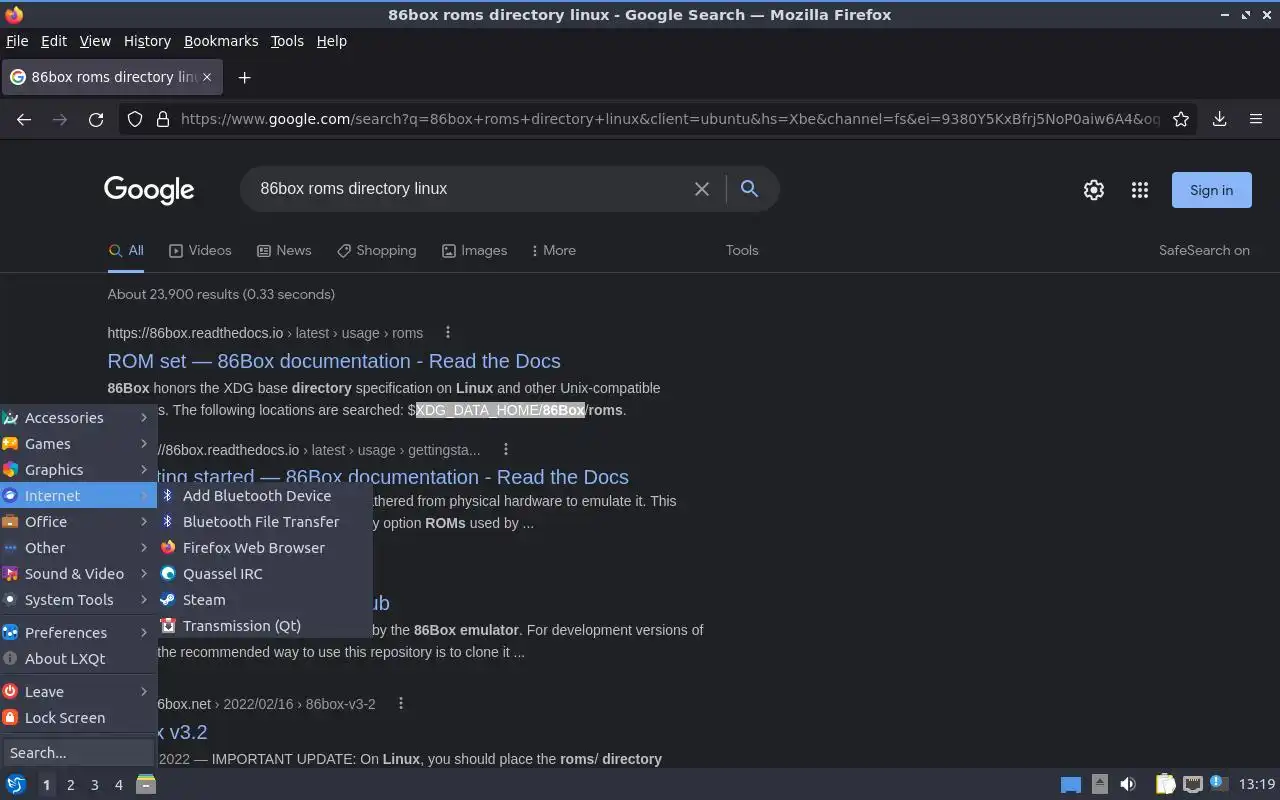Open the Firefox History menu
This screenshot has height=800, width=1280.
147,41
